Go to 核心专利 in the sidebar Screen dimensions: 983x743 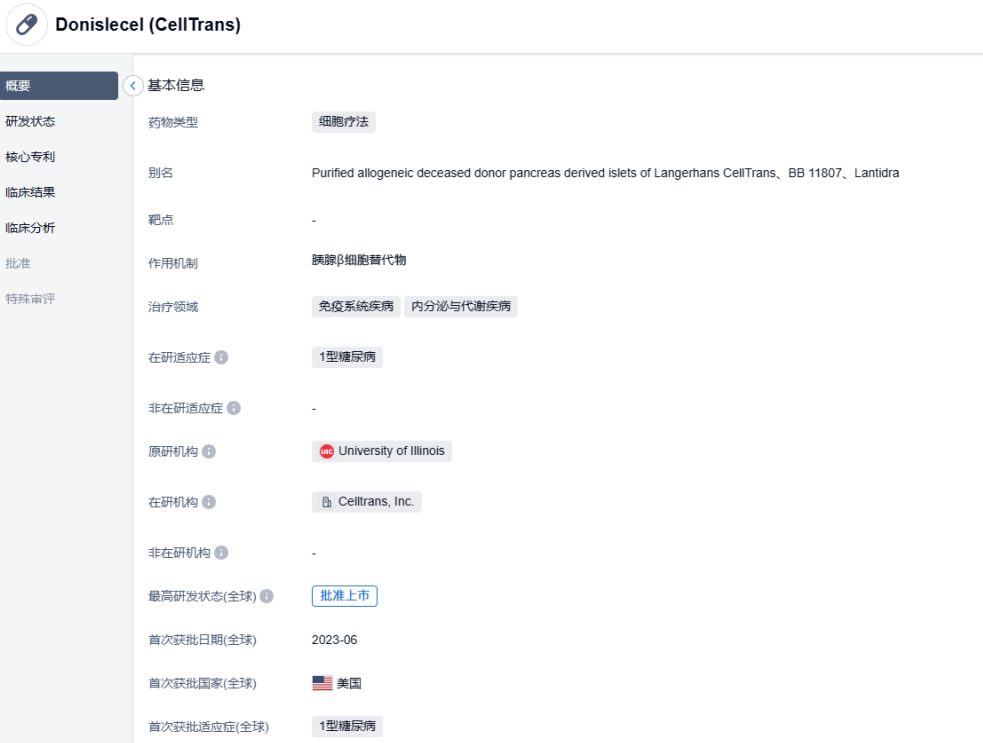coord(30,157)
